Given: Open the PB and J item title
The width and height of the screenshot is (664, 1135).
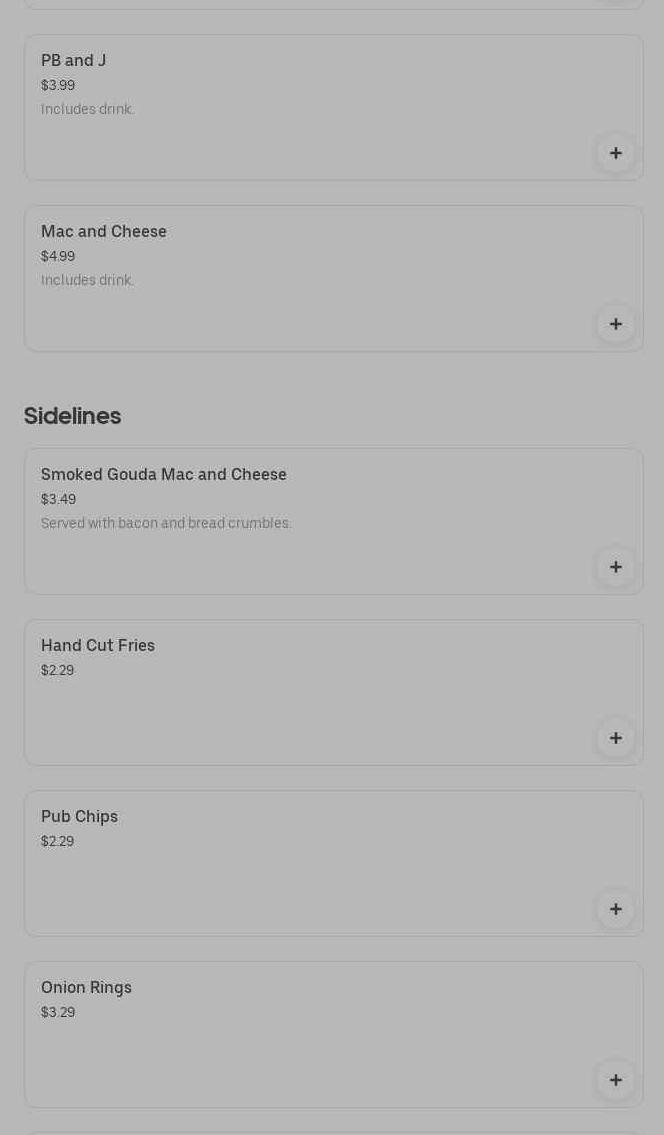Looking at the screenshot, I should [73, 61].
